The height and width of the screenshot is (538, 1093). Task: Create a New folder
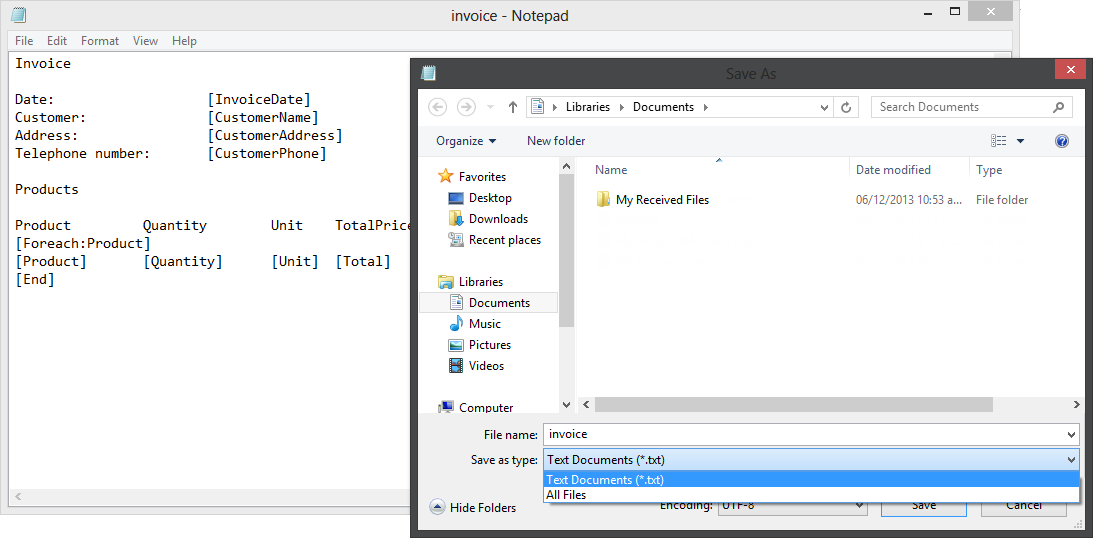click(x=556, y=141)
